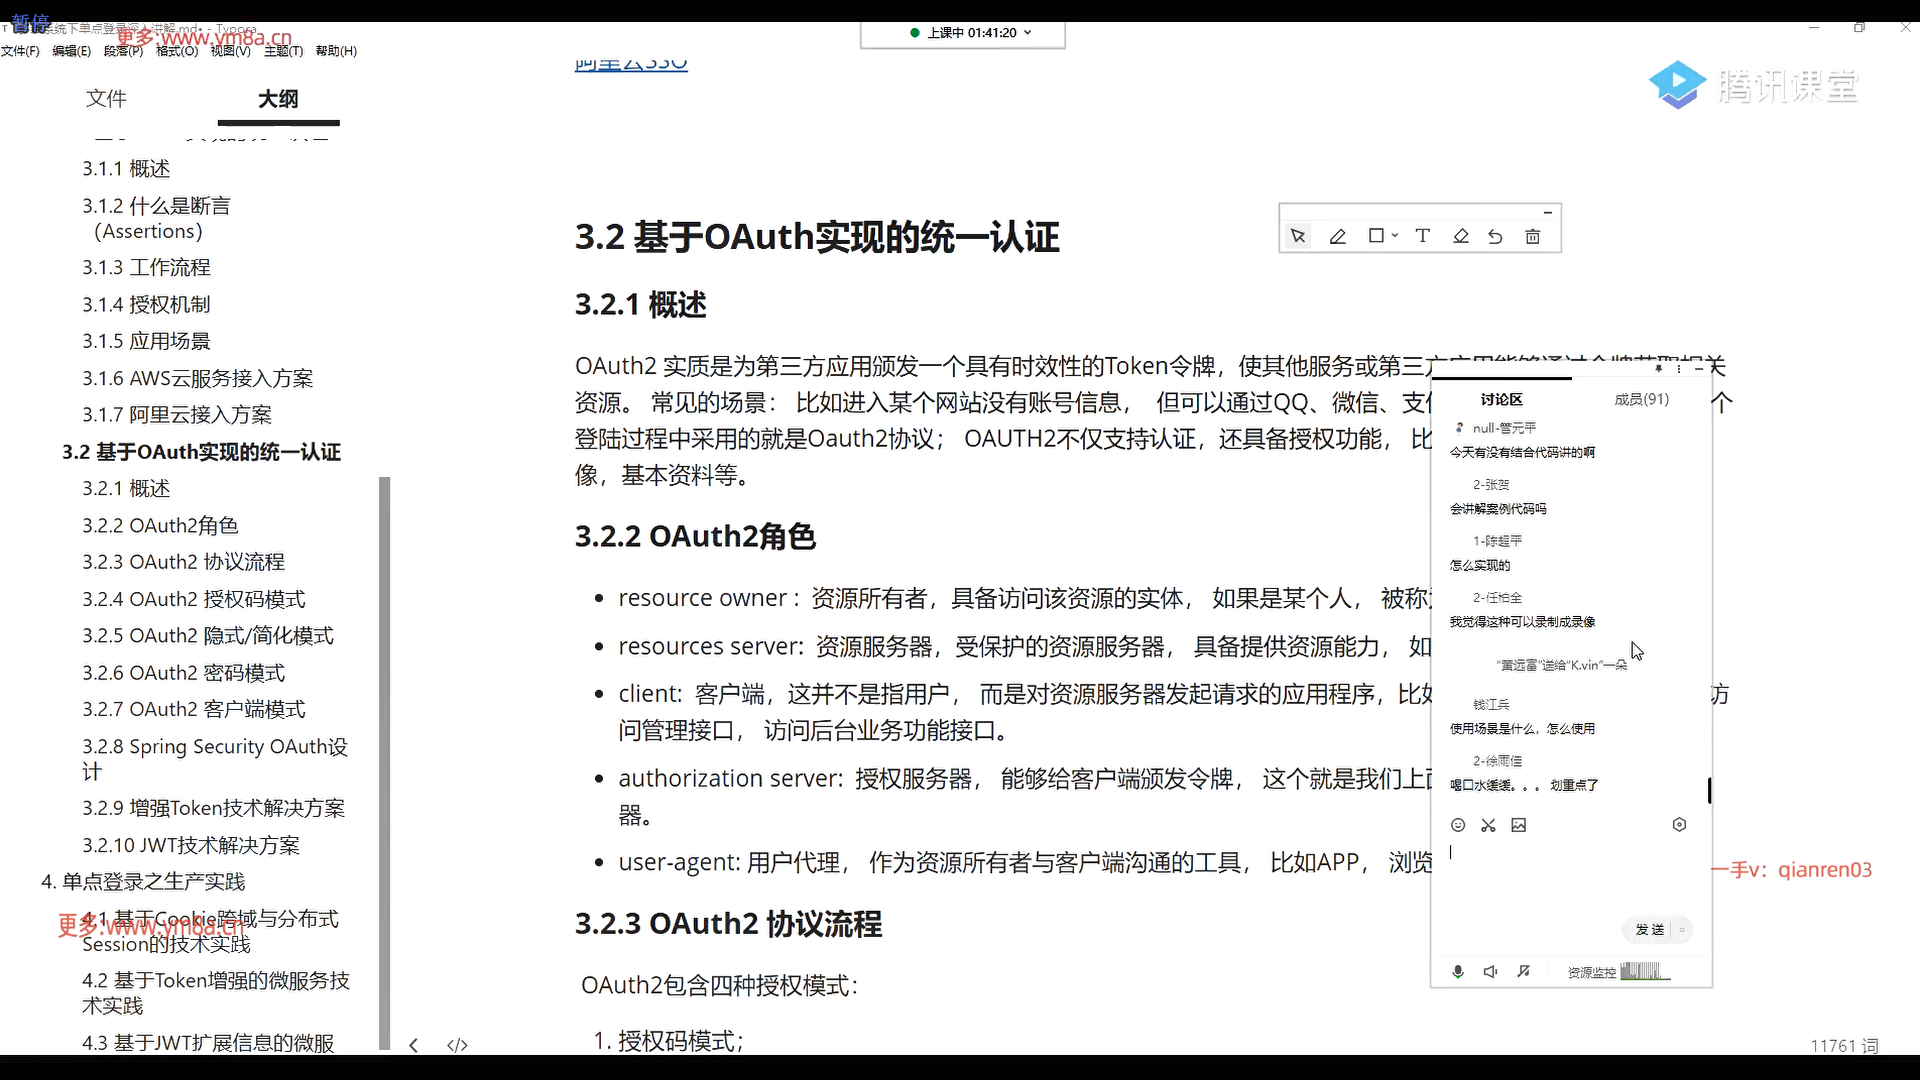Click the scissors screenshot icon
1920x1080 pixels.
click(1488, 825)
